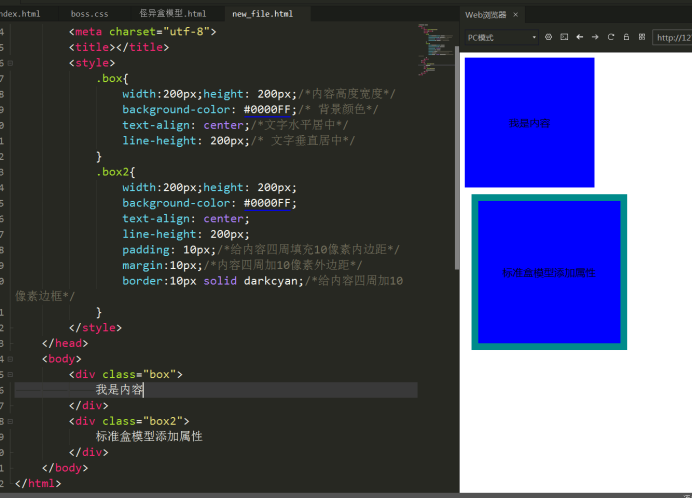692x498 pixels.
Task: Go back with the left arrow icon
Action: [579, 37]
